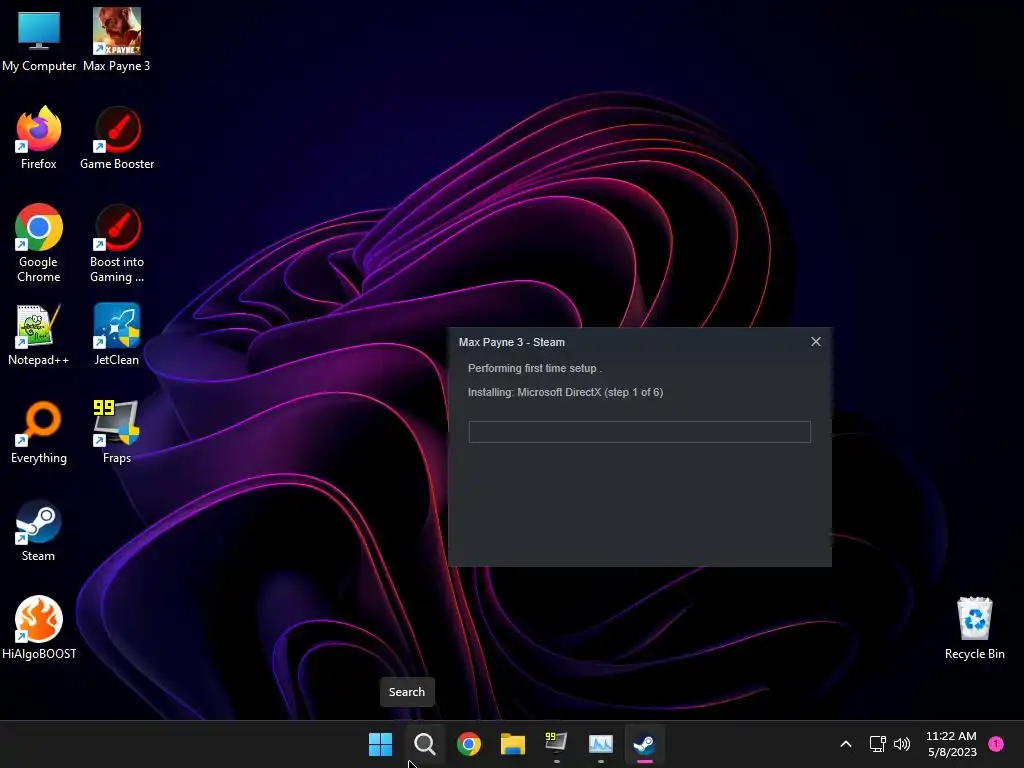Open Chrome from the taskbar
Image resolution: width=1024 pixels, height=768 pixels.
(x=469, y=744)
